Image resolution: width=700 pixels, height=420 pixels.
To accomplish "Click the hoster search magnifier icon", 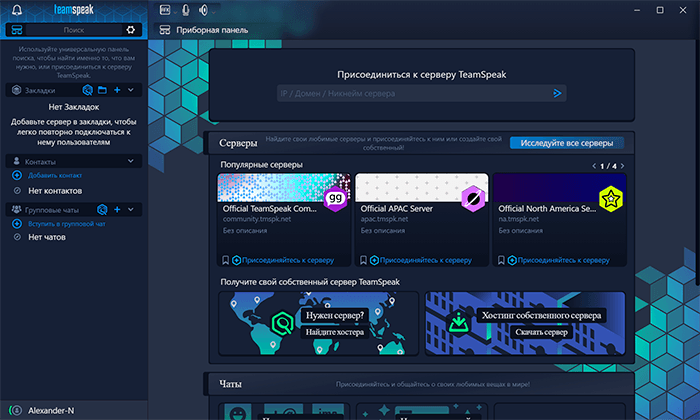I will point(282,323).
